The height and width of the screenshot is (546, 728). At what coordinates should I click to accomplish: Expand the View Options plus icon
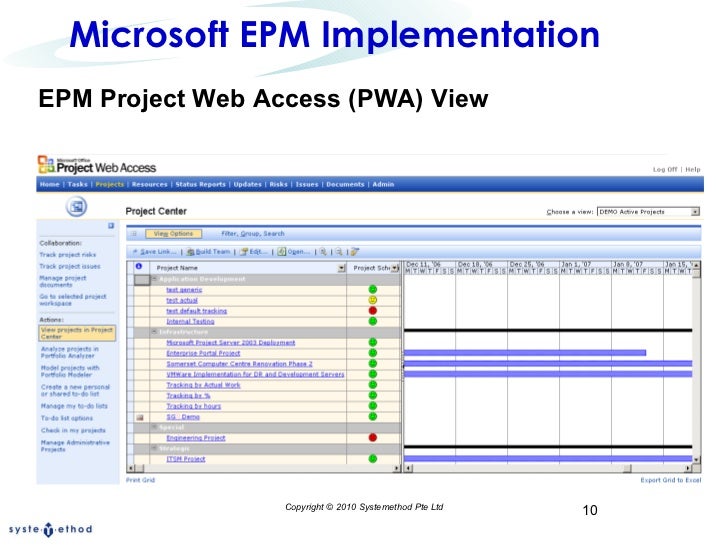point(134,234)
